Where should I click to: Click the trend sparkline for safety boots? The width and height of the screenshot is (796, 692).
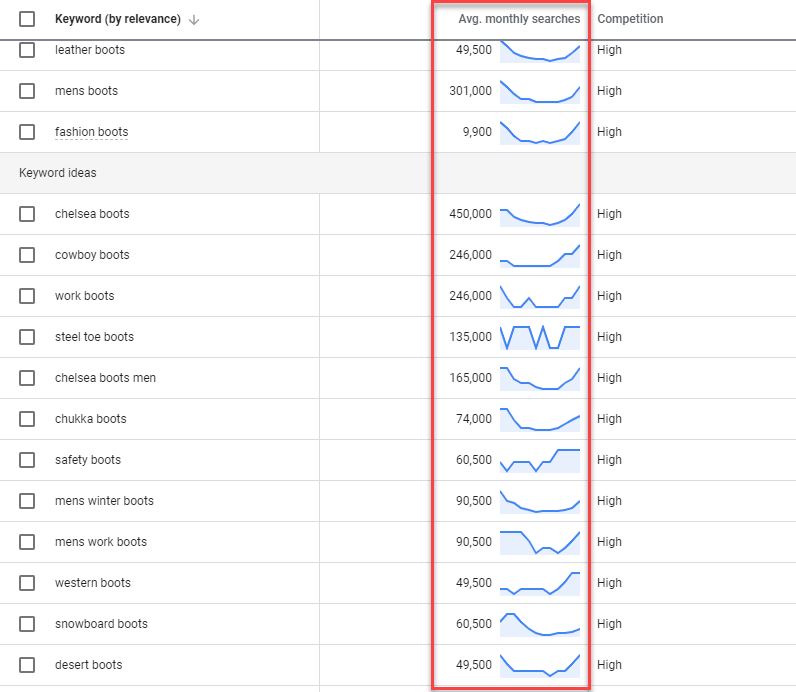click(x=540, y=460)
